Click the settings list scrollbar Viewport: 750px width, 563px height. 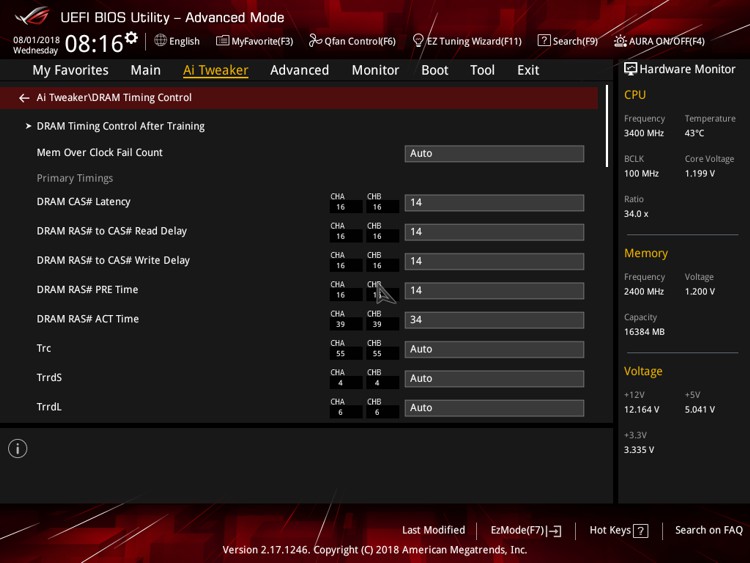pos(607,126)
